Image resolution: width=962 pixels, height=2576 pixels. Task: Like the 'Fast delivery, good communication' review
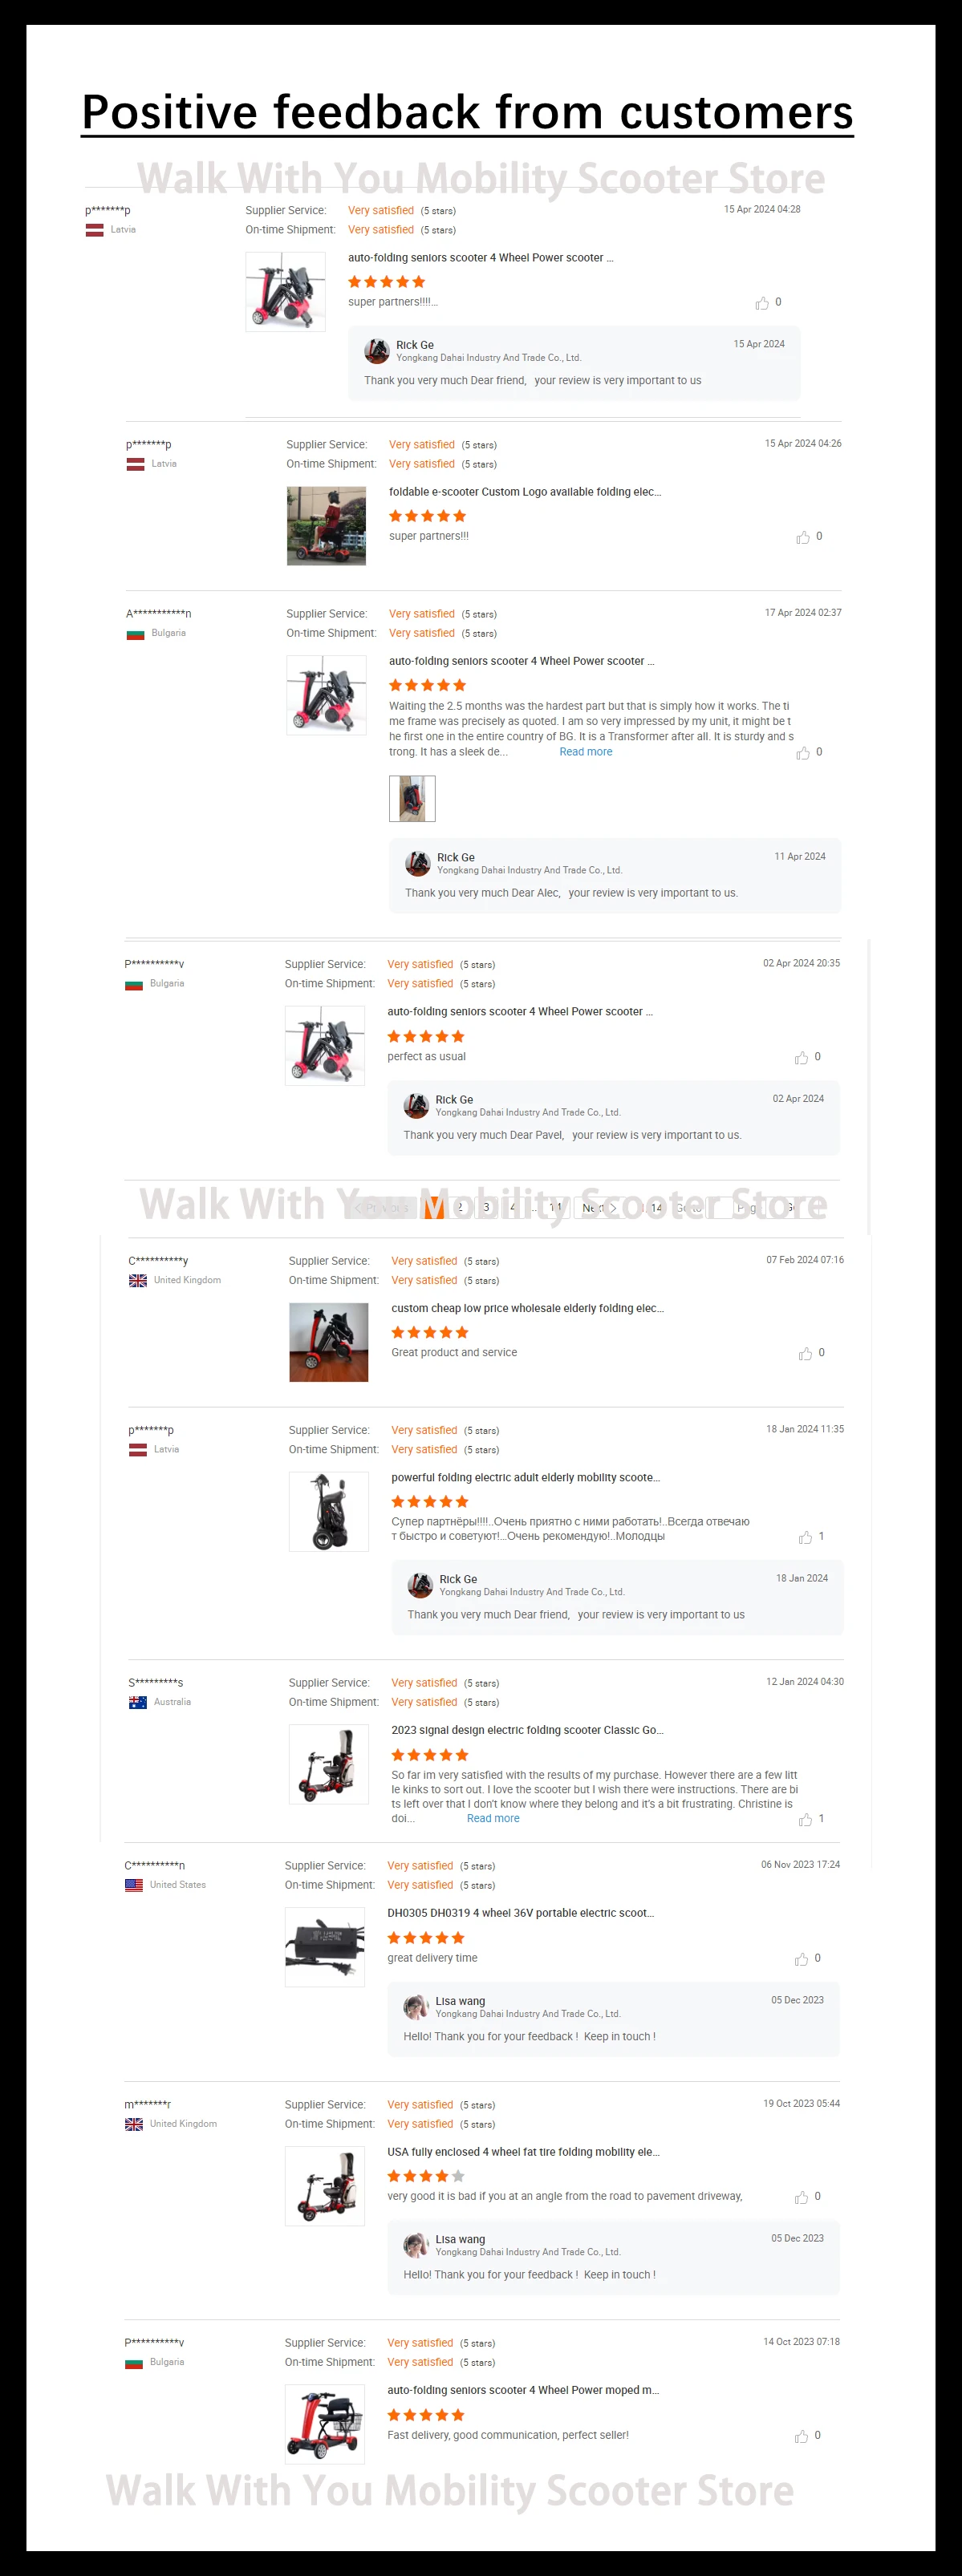(801, 2436)
